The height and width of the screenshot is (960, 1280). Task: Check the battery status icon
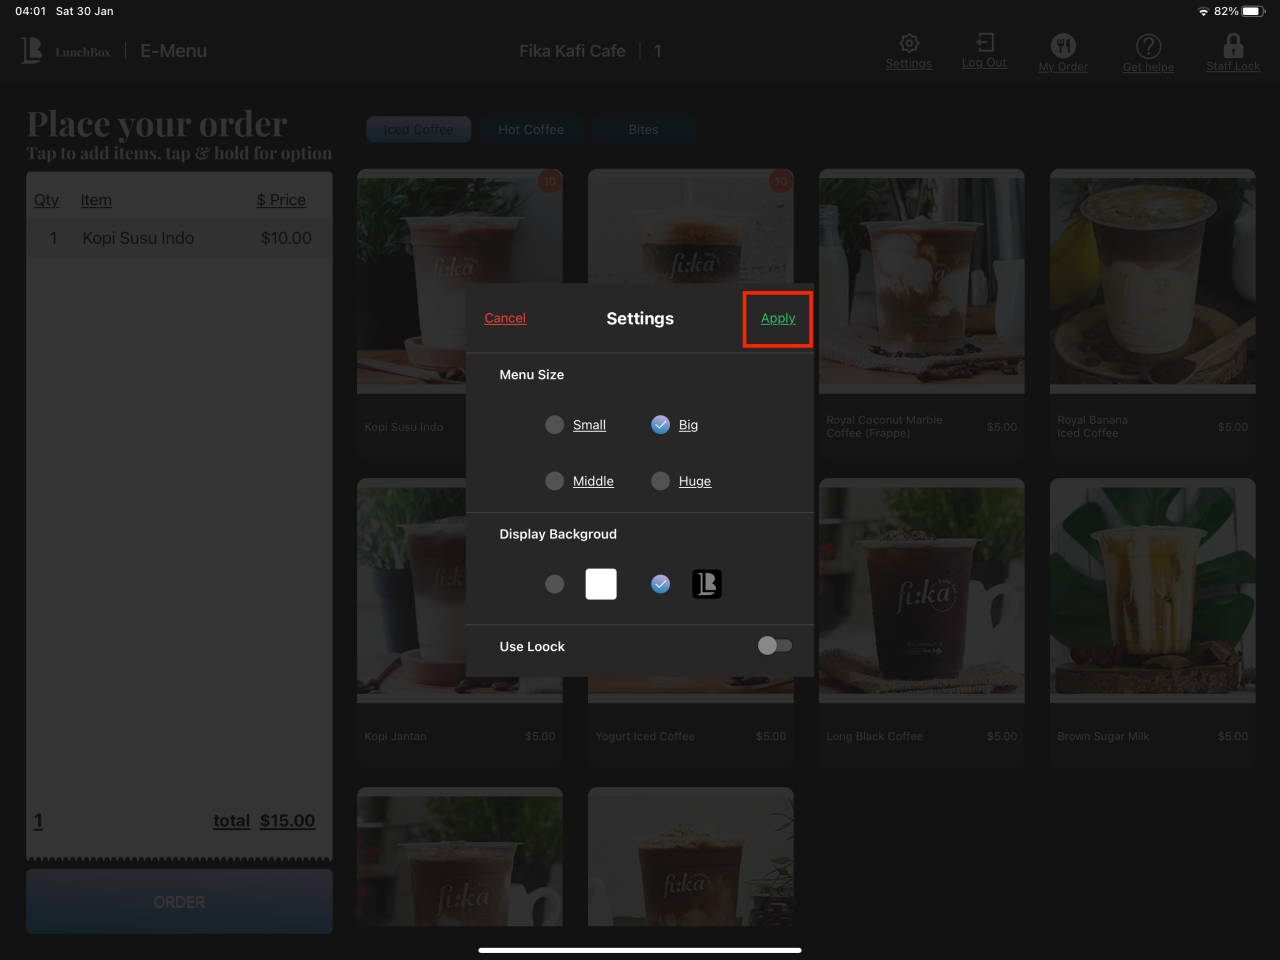[1254, 11]
